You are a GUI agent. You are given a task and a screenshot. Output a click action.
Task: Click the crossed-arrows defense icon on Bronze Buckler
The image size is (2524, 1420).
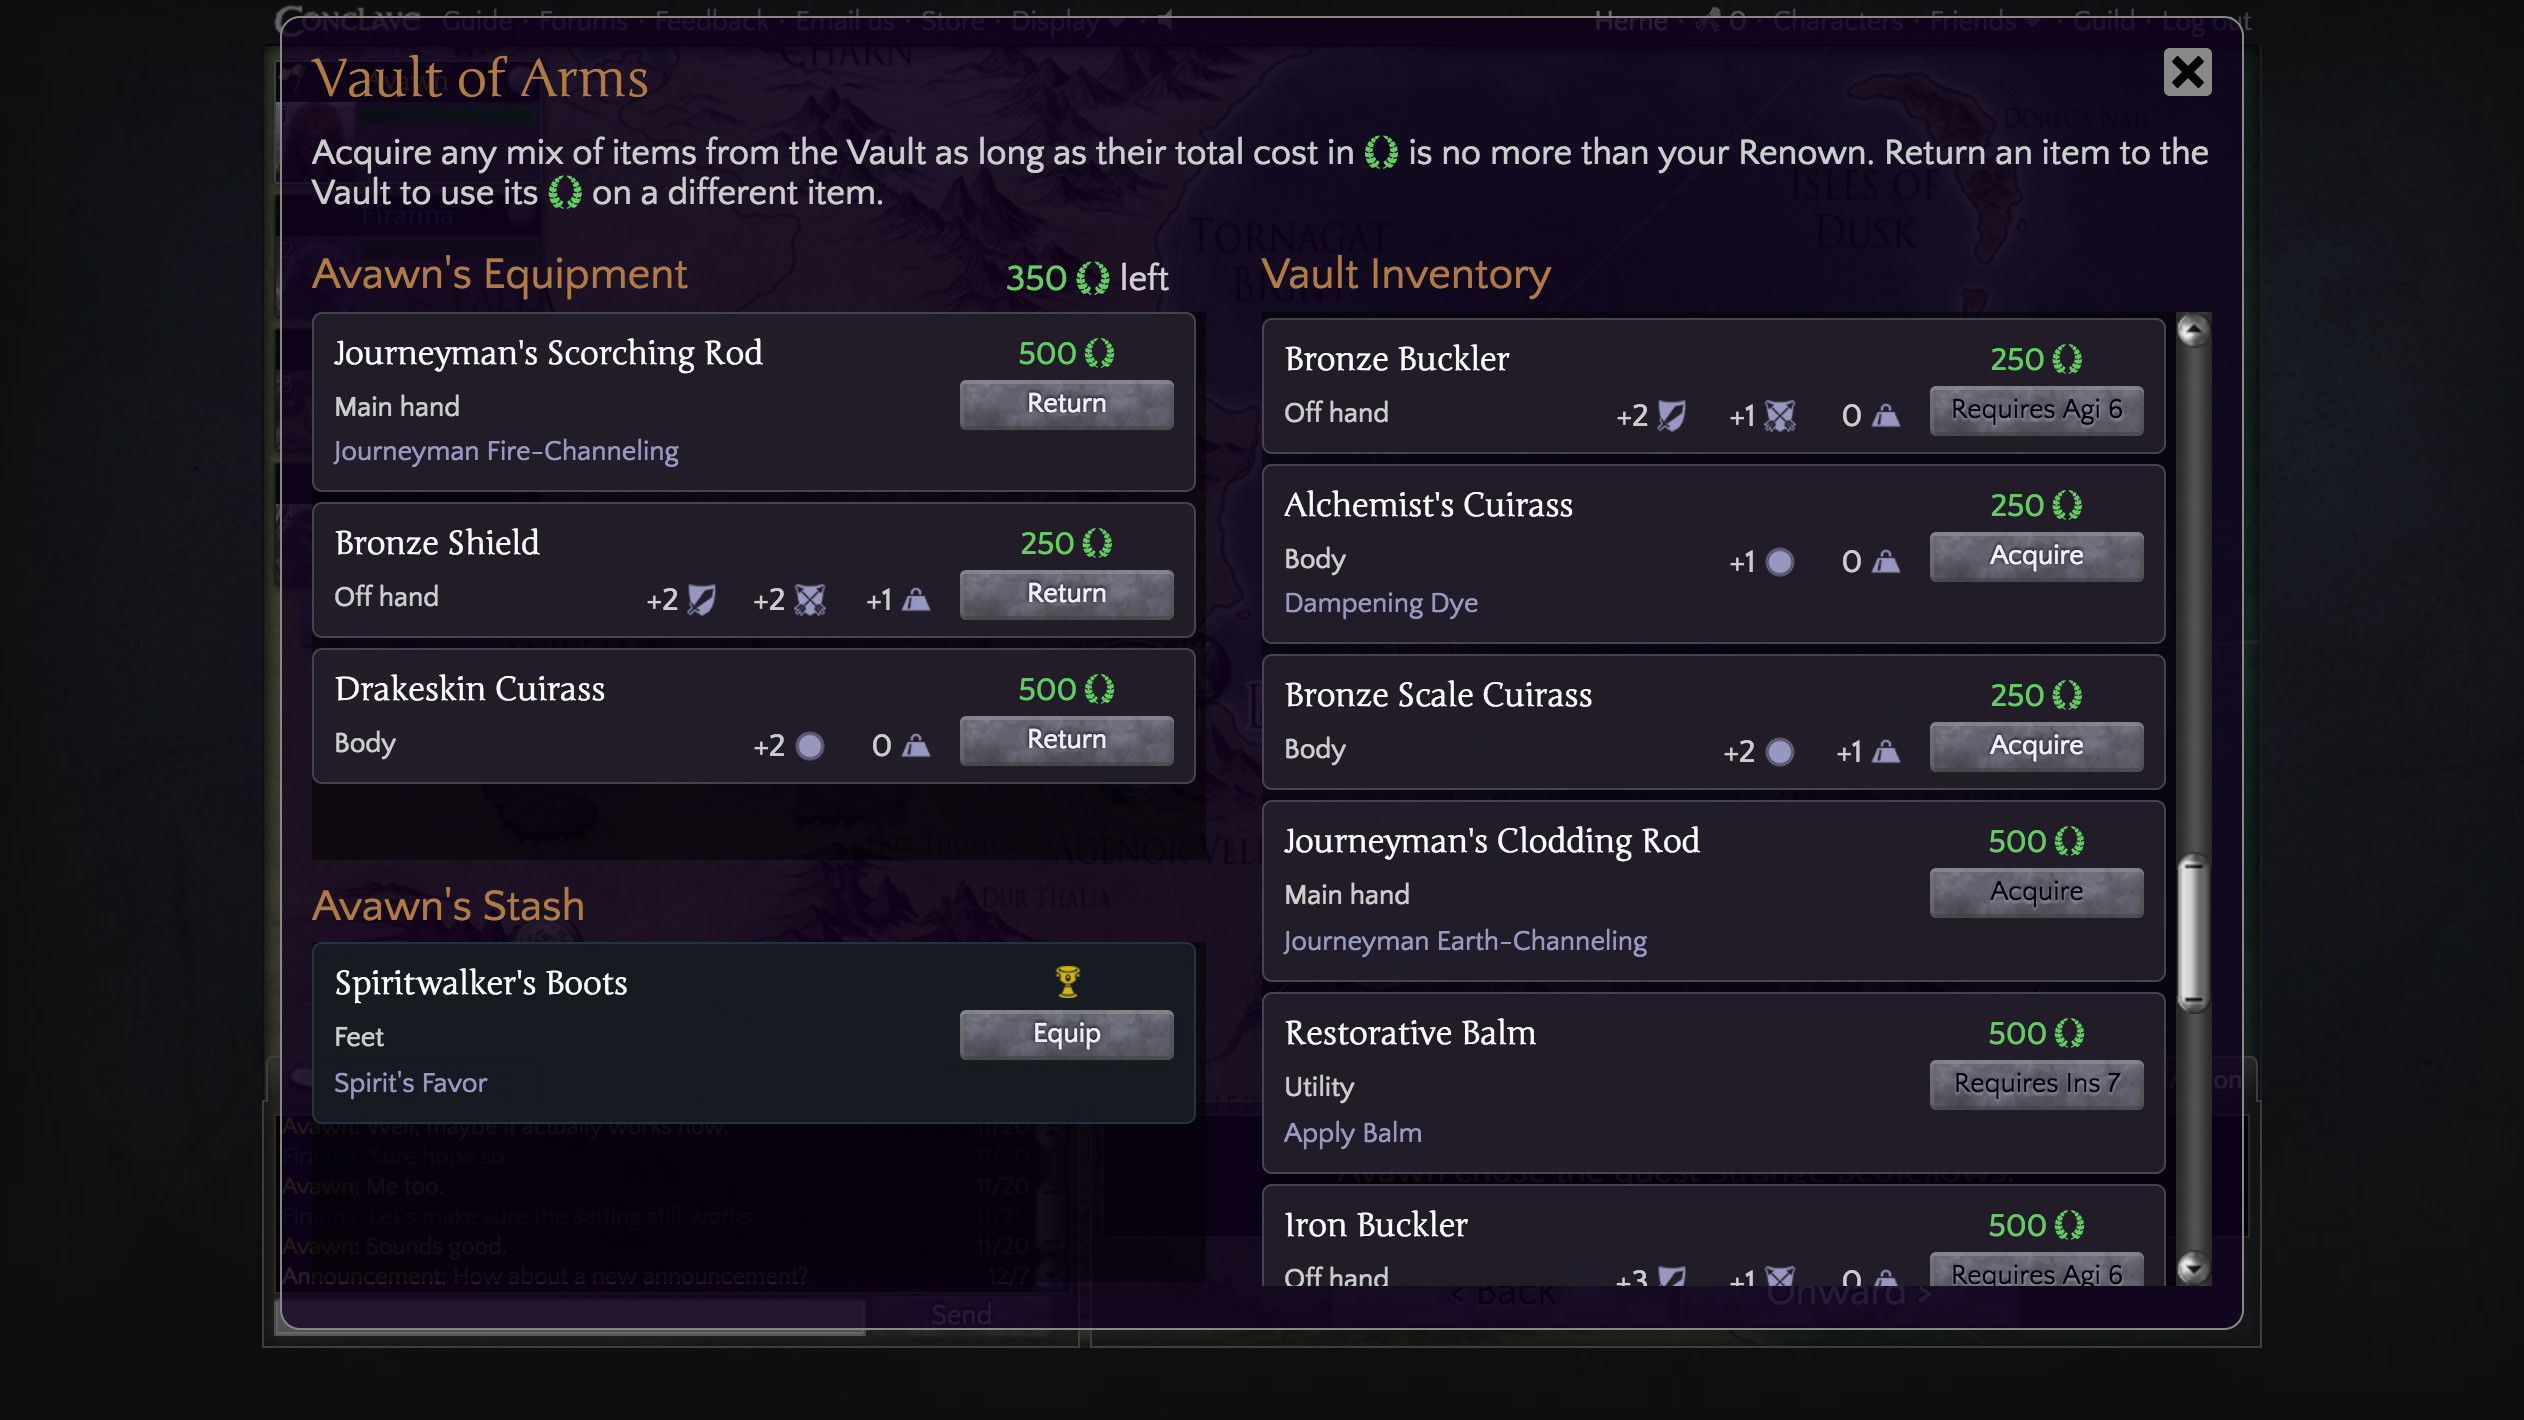[1779, 413]
